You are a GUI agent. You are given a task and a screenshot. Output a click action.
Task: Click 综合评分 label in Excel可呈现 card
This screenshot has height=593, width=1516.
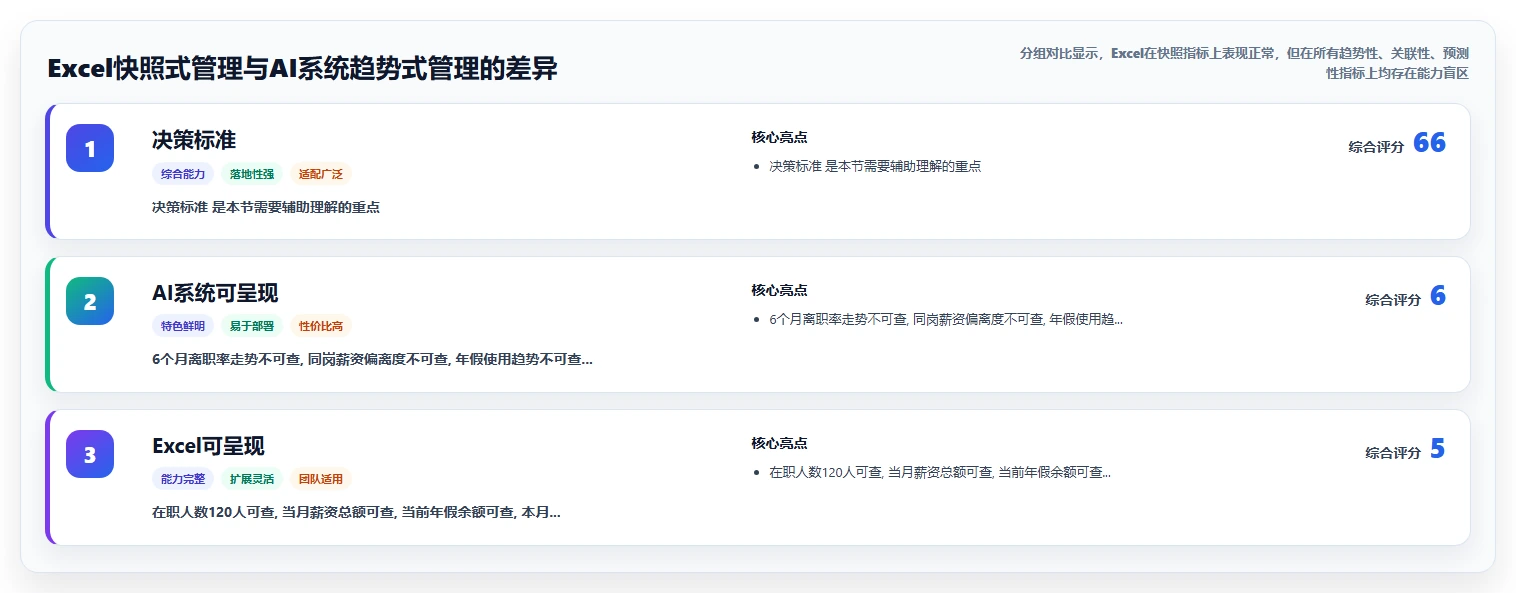click(1393, 452)
